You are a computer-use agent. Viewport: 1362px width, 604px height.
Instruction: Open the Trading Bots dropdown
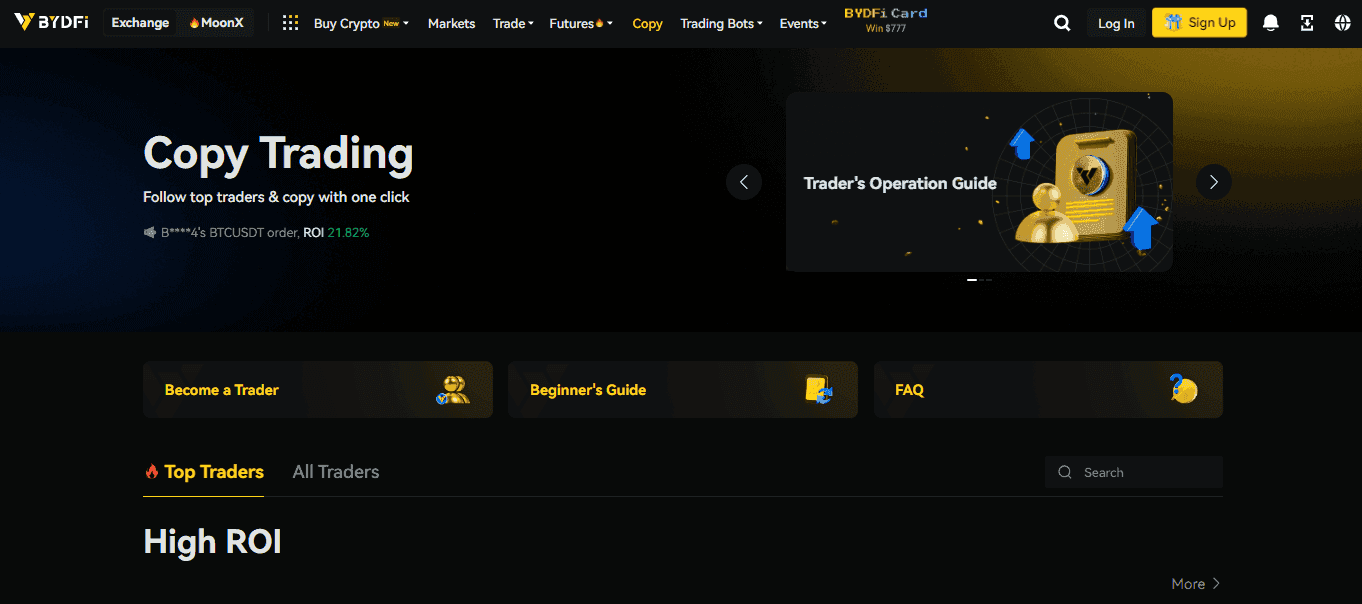721,23
